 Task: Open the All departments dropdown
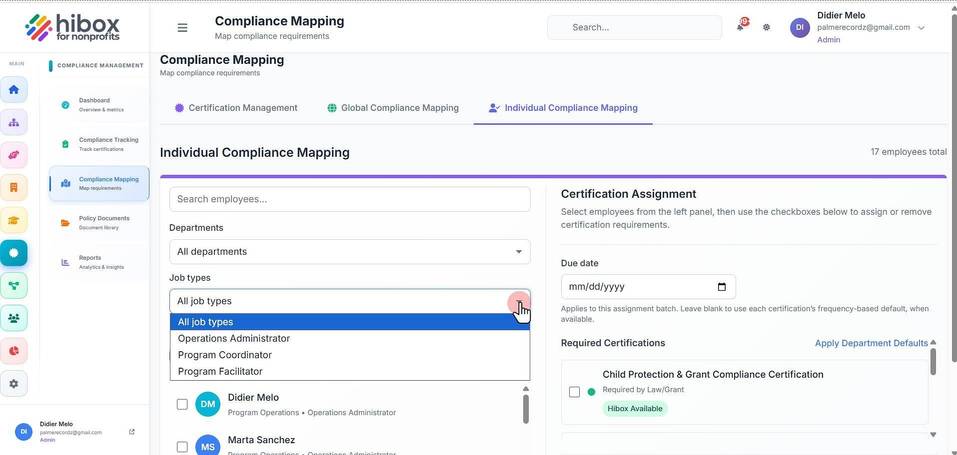coord(350,252)
